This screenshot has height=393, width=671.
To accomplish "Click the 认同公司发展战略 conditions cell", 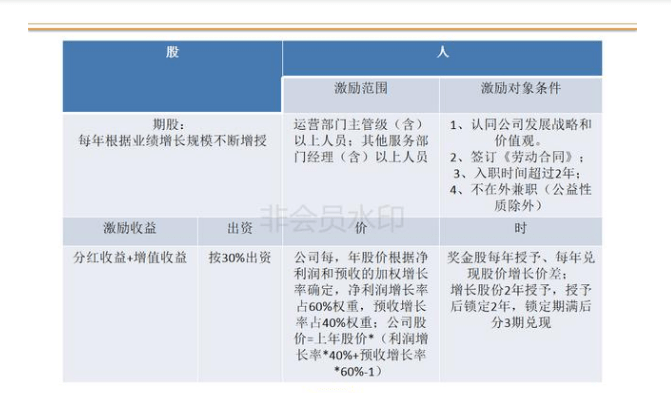I will point(521,165).
